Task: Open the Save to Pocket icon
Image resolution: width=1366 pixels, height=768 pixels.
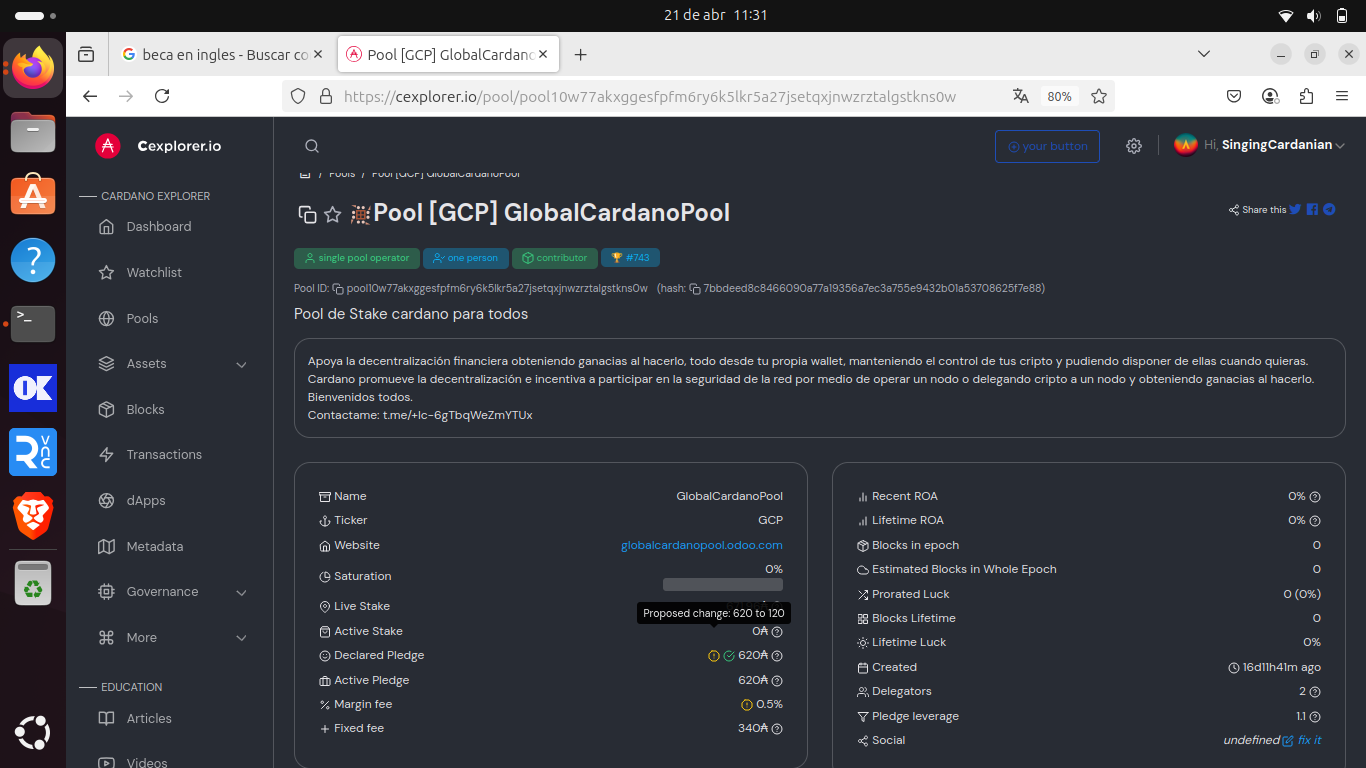Action: pyautogui.click(x=1235, y=96)
